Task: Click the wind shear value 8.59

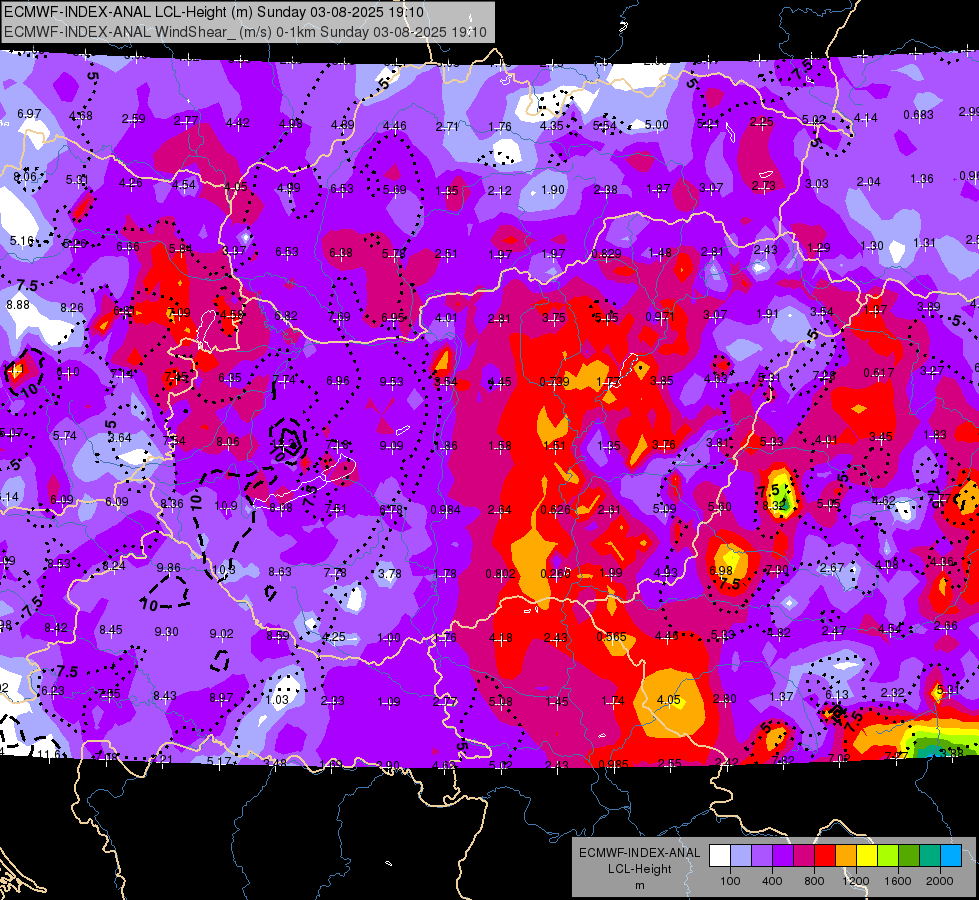Action: (278, 636)
